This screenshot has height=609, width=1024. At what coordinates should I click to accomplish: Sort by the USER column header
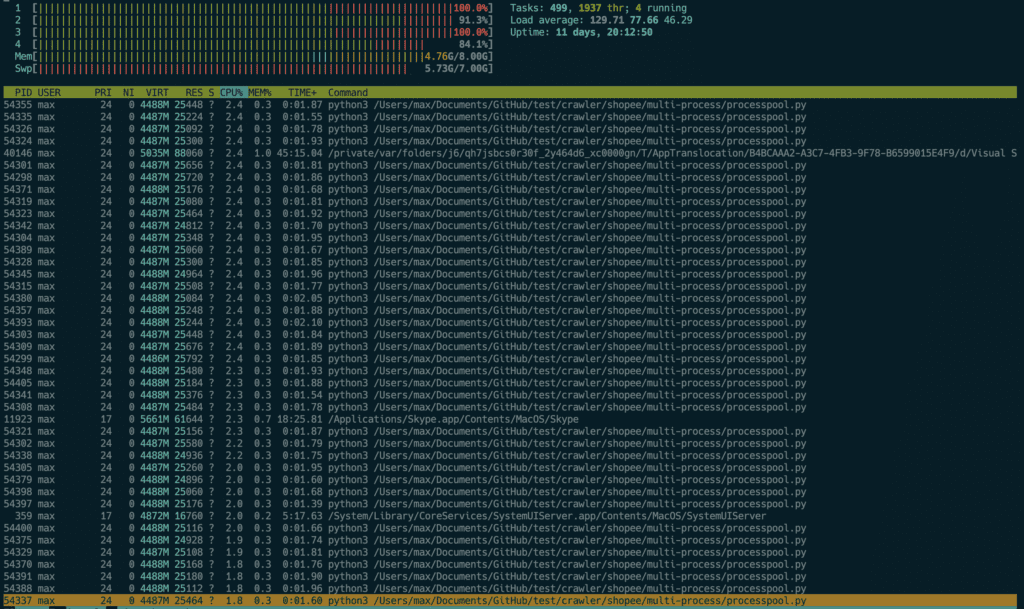(x=49, y=93)
